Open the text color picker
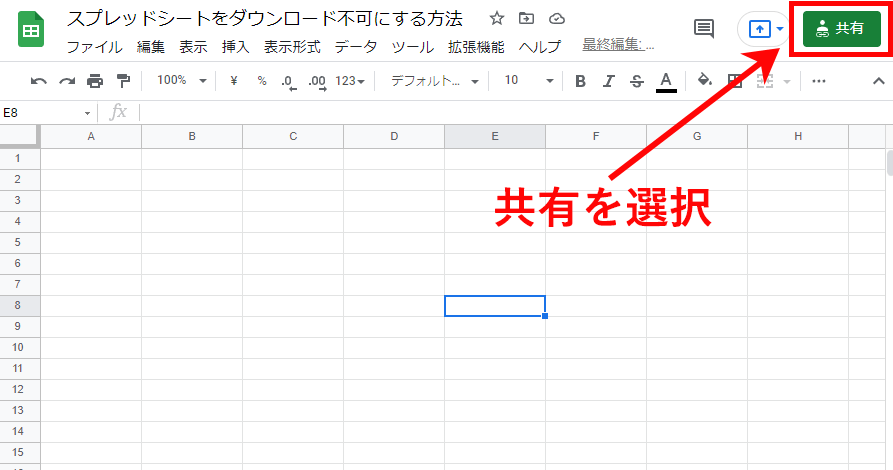Viewport: 893px width, 470px height. click(666, 82)
